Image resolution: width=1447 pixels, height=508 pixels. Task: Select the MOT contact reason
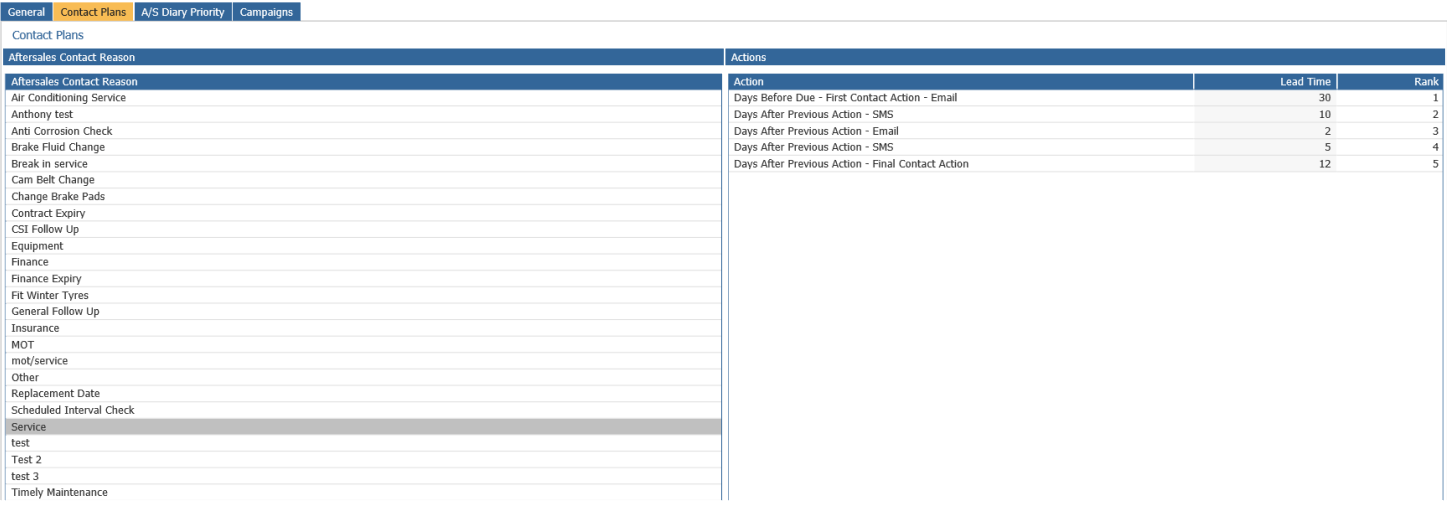click(x=363, y=344)
